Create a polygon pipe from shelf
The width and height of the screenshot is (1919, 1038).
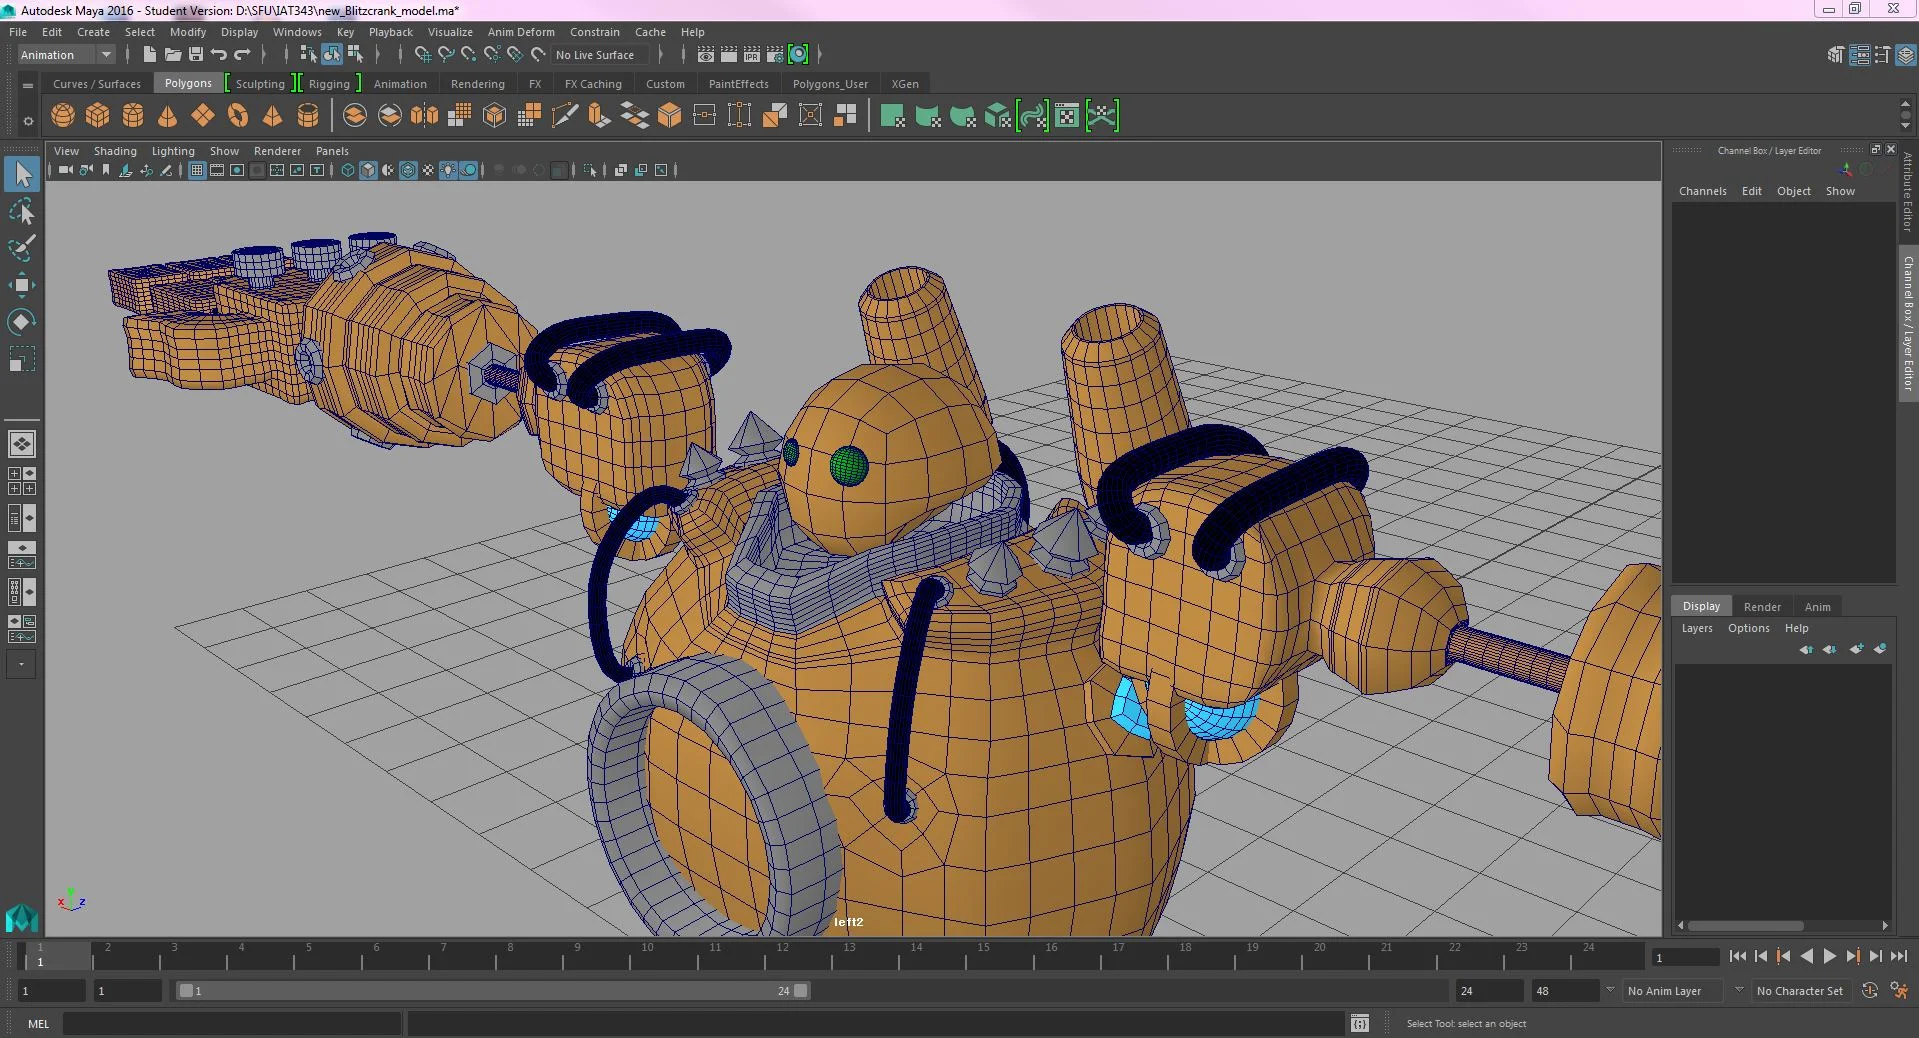[x=308, y=116]
